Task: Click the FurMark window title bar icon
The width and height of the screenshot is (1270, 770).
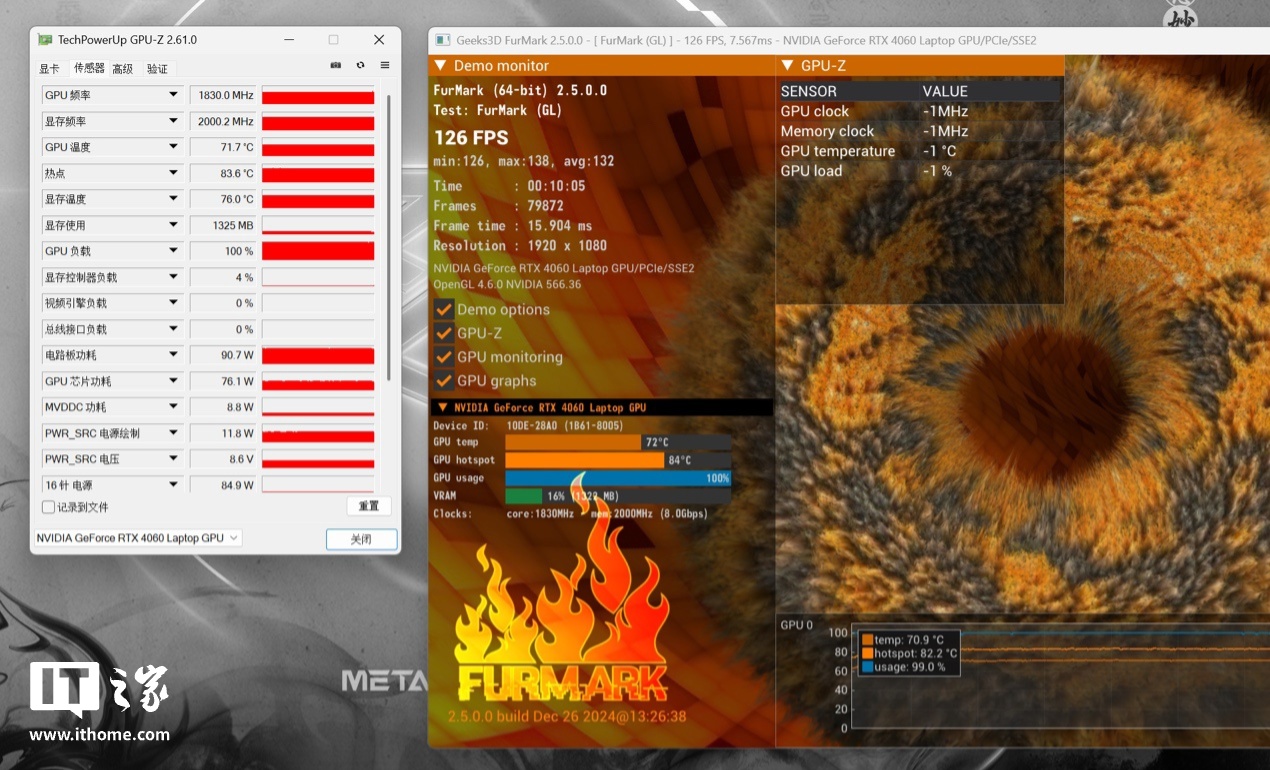Action: 441,41
